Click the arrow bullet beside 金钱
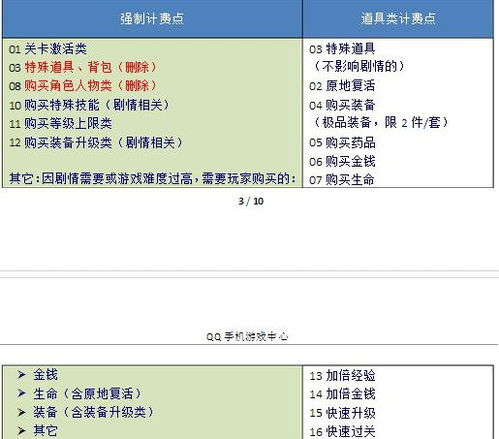The height and width of the screenshot is (439, 499). pos(22,375)
